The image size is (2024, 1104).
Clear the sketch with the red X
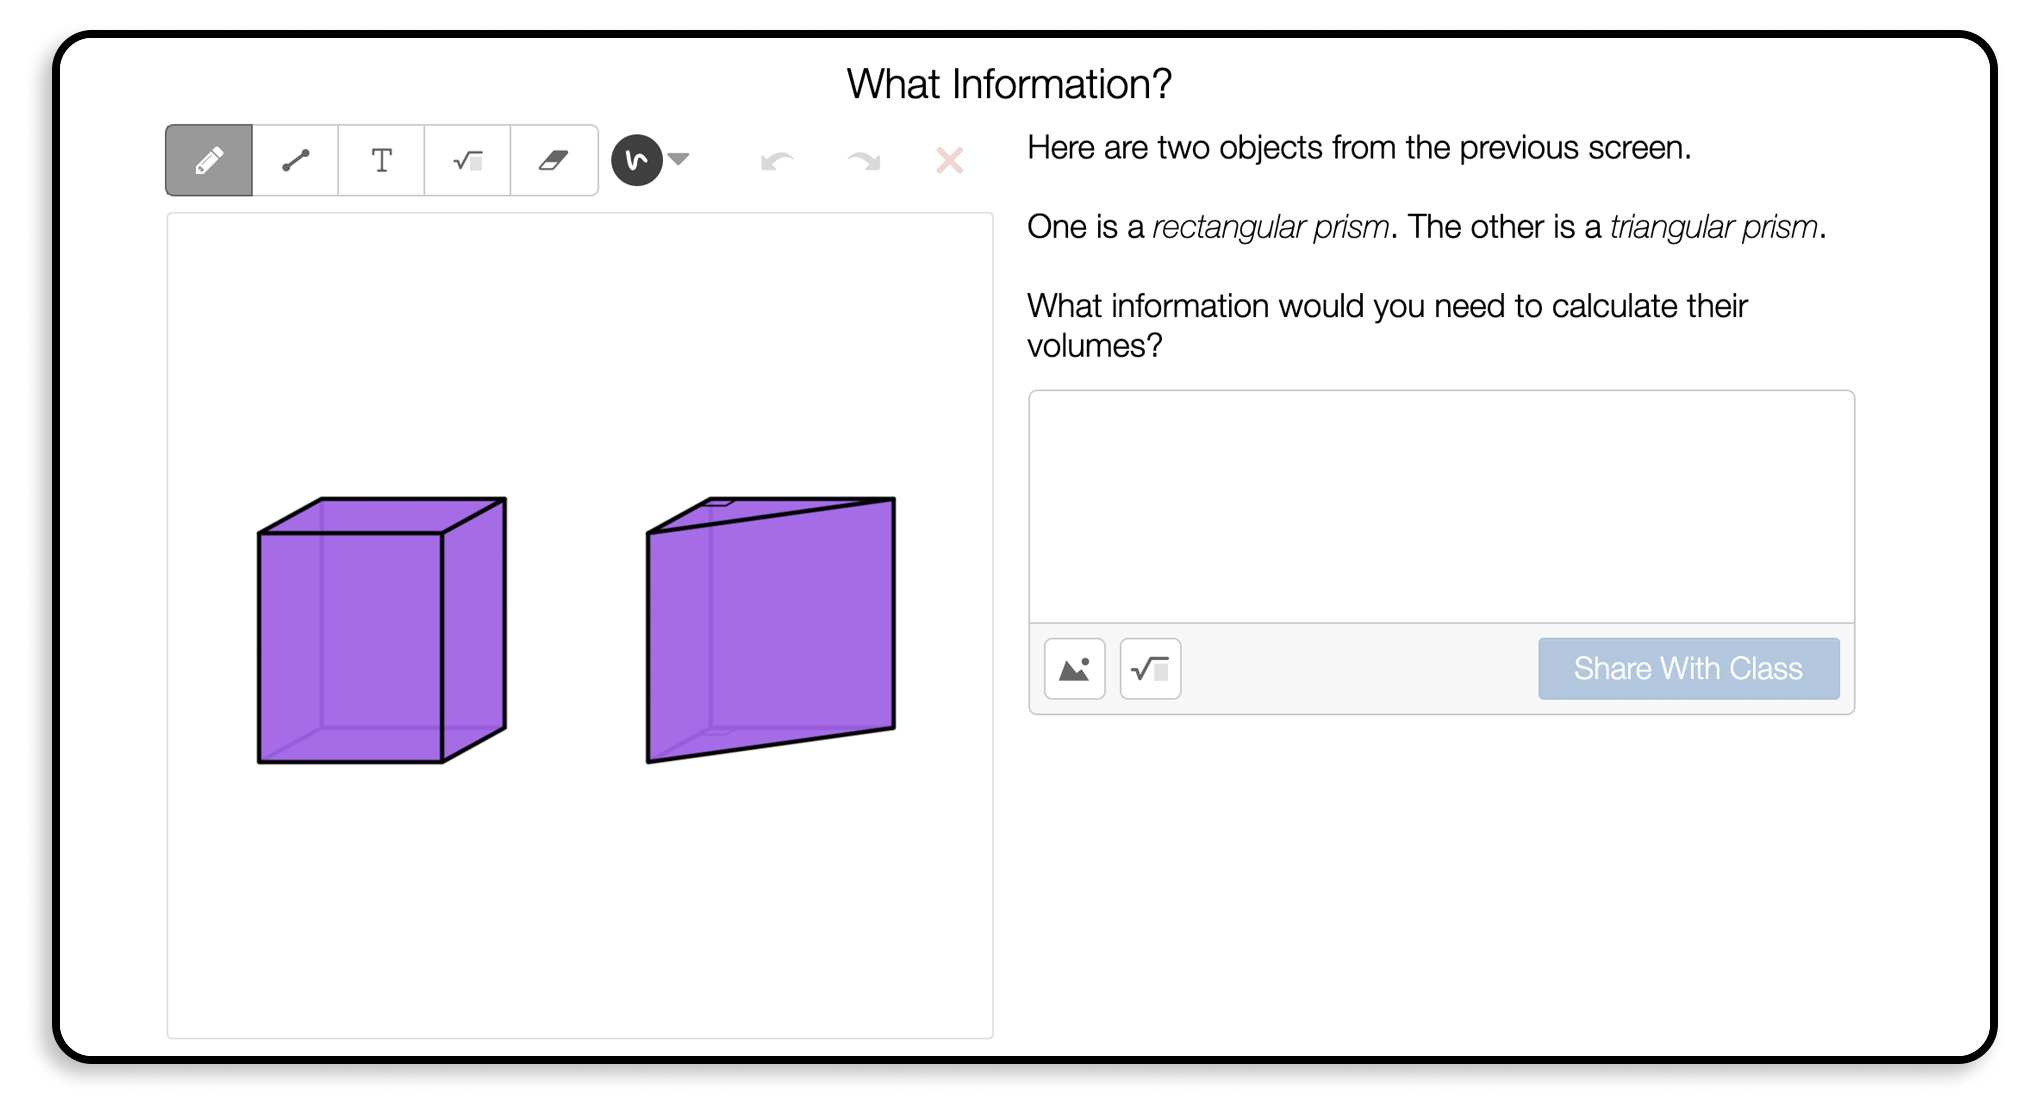click(x=948, y=160)
